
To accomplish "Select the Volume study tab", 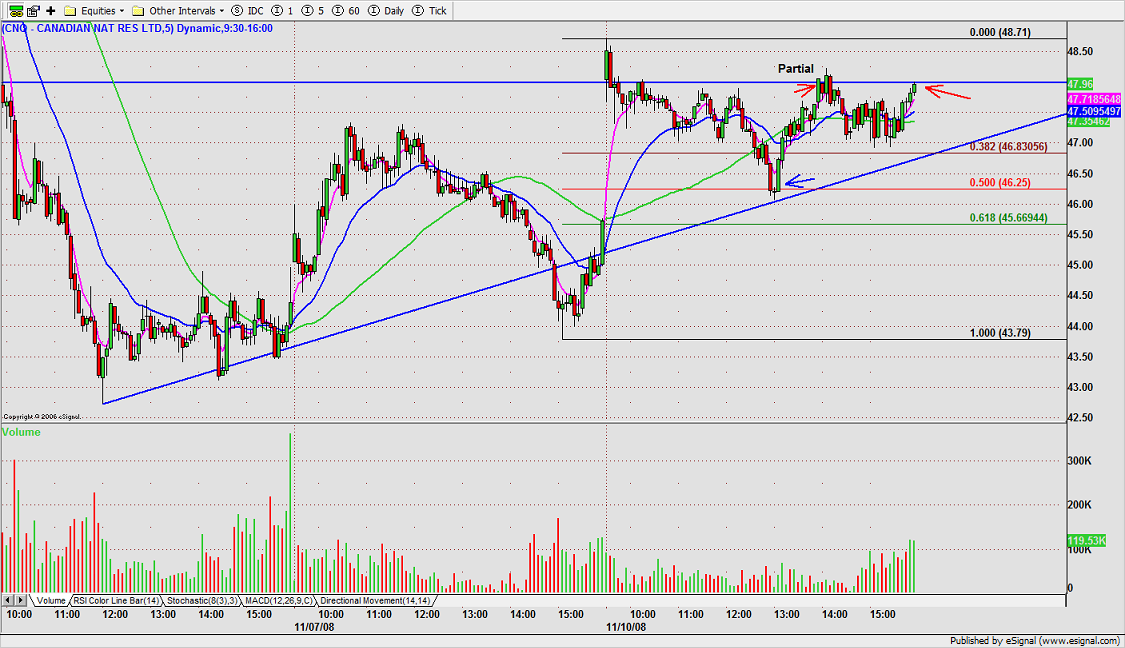I will [x=50, y=601].
